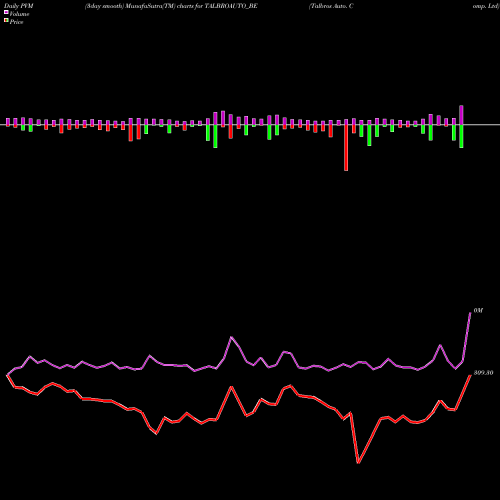Click the Volume legend color swatch

[x=6, y=12]
